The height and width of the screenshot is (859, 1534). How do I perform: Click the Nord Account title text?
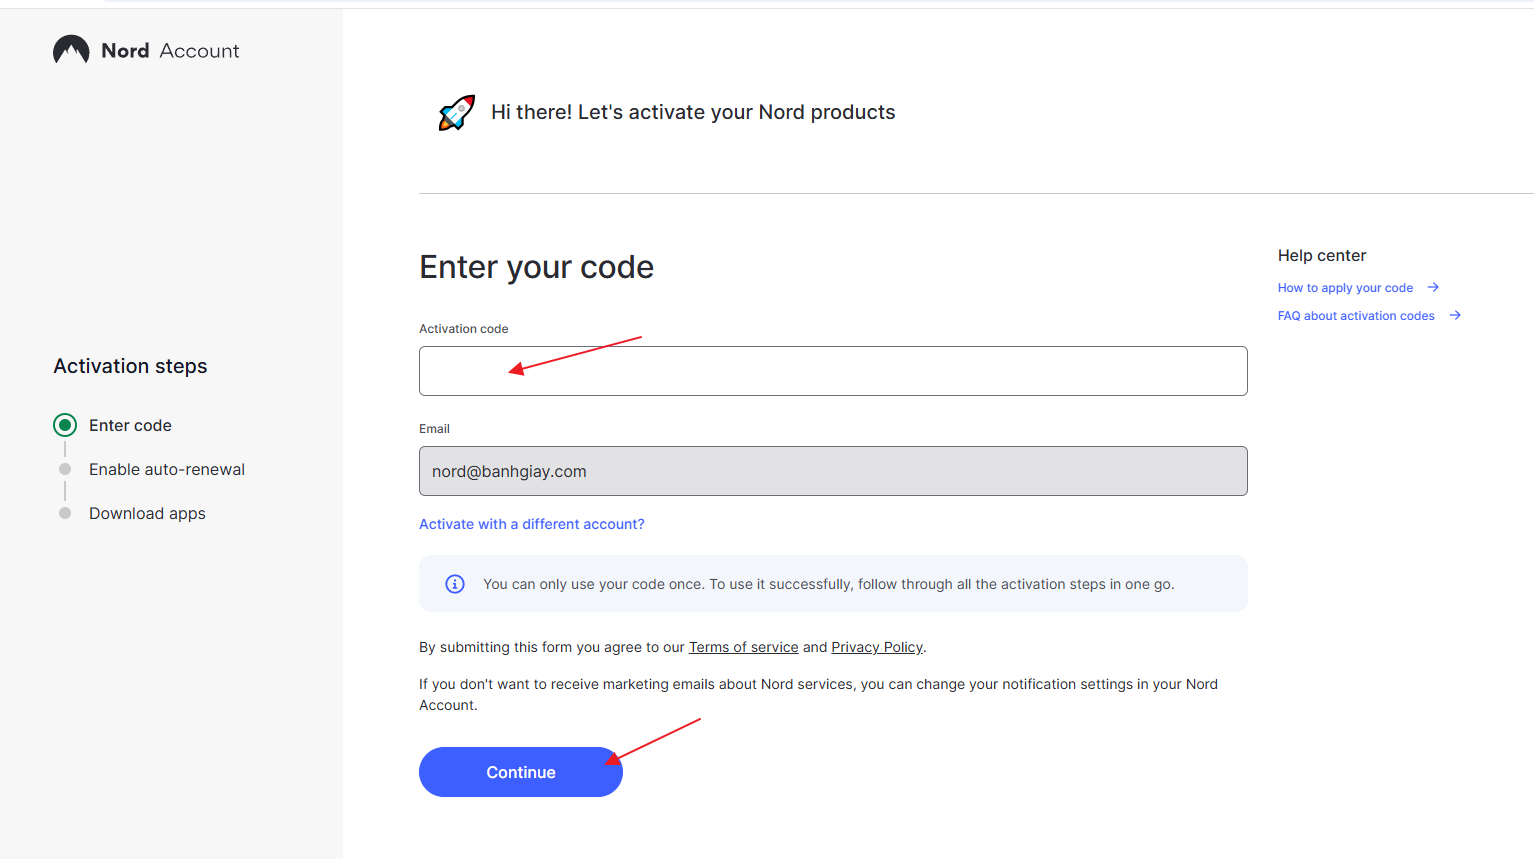tap(170, 51)
